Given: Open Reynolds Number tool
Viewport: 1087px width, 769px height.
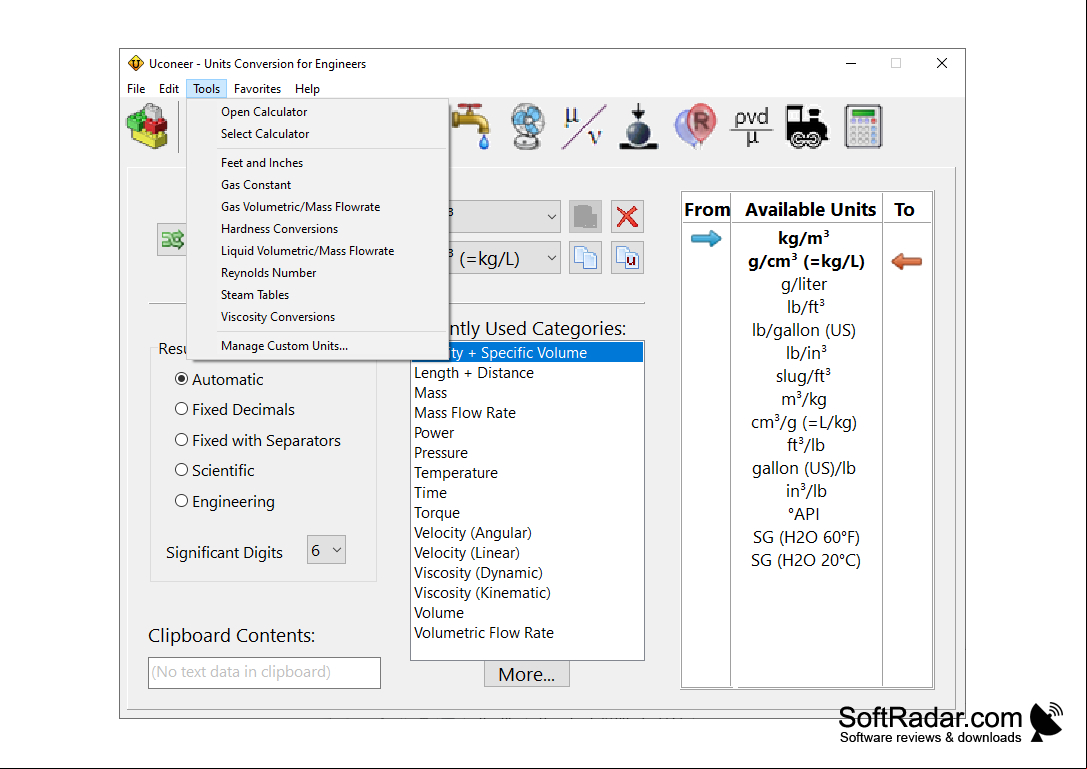Looking at the screenshot, I should coord(318,273).
